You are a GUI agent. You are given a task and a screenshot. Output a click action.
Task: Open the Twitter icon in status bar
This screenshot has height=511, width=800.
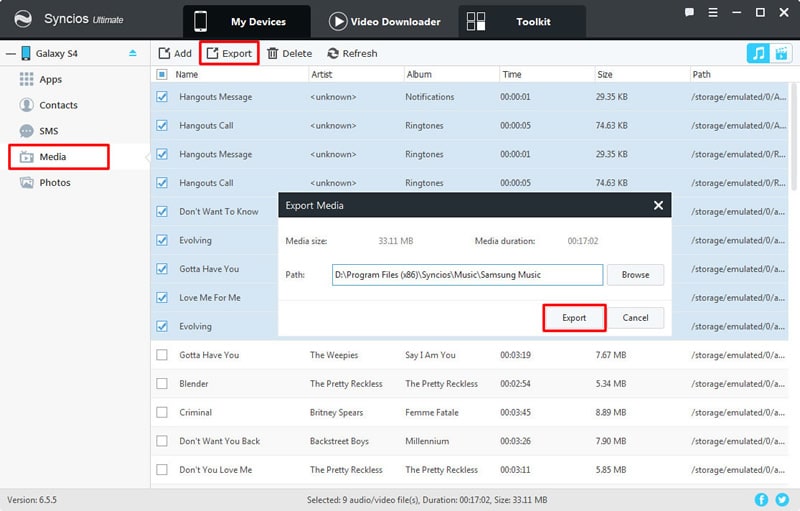click(x=782, y=500)
